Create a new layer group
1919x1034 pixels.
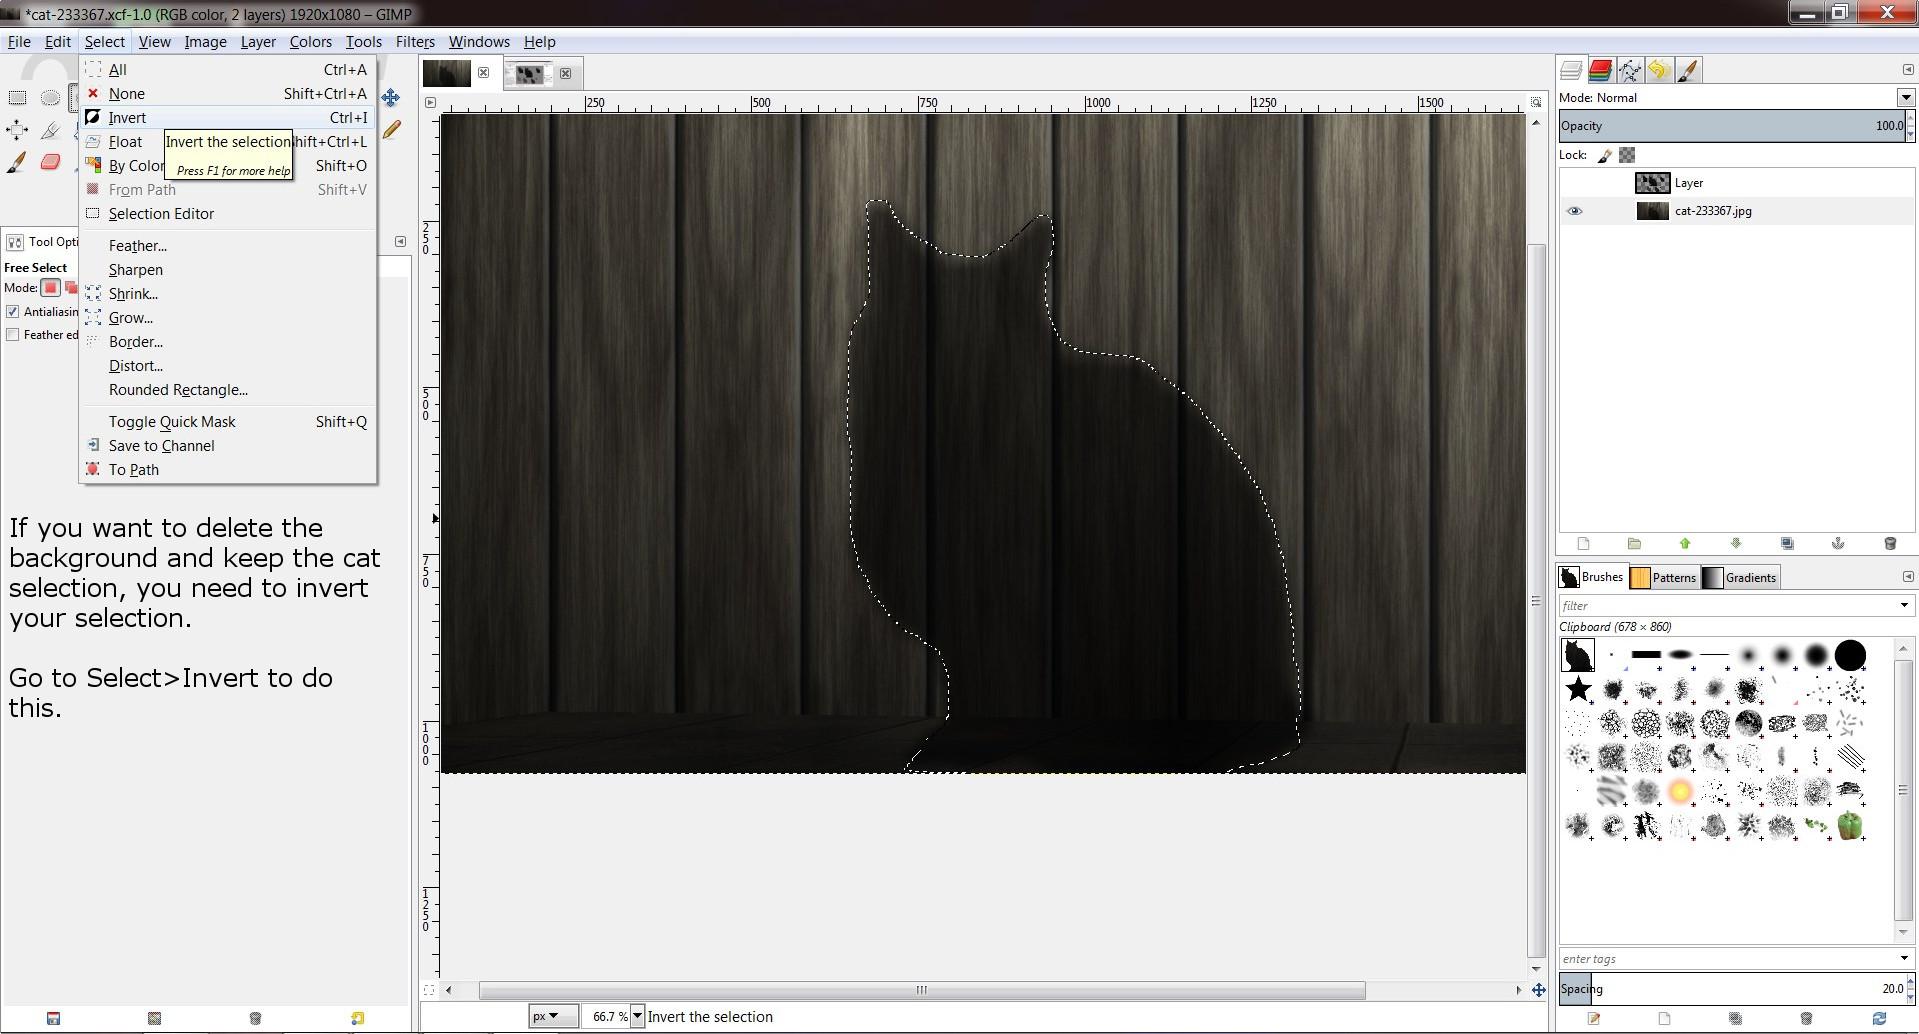[x=1634, y=544]
